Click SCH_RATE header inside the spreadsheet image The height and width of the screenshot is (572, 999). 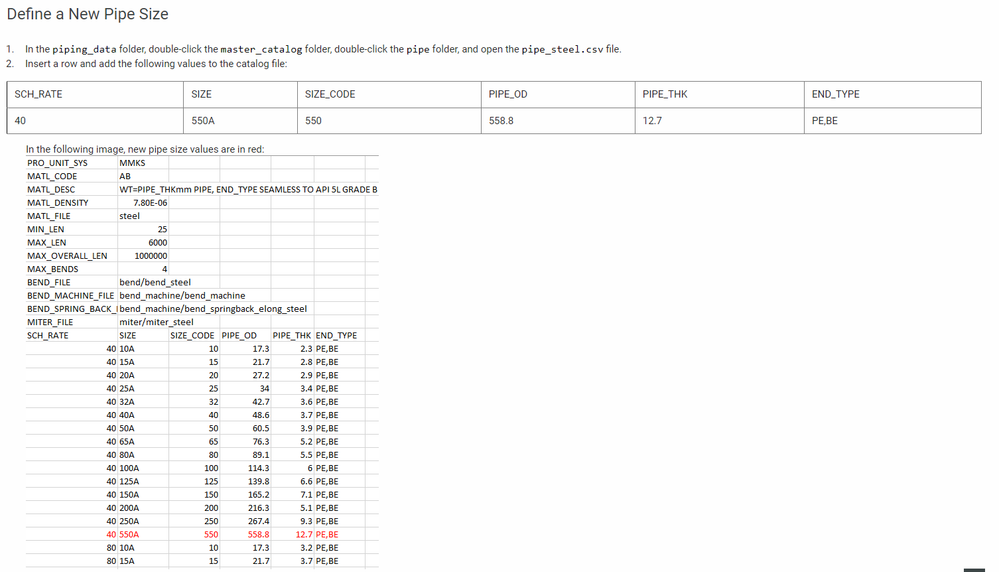[x=48, y=336]
